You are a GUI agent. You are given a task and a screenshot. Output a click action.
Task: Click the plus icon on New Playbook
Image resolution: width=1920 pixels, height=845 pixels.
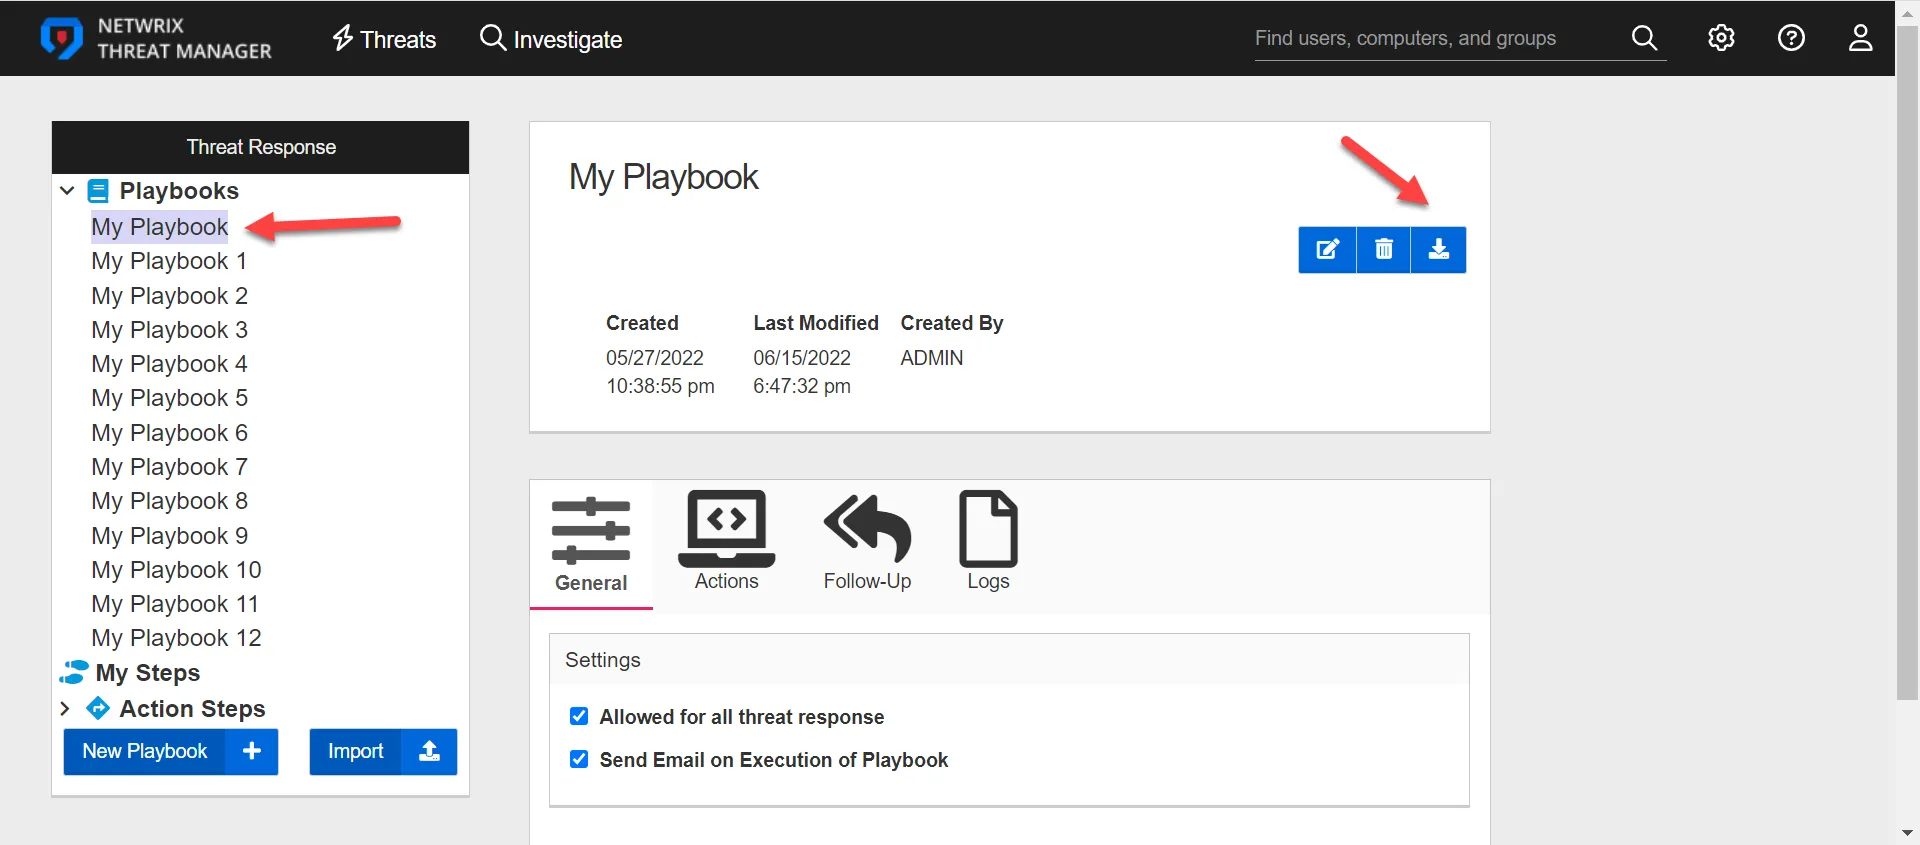tap(252, 752)
